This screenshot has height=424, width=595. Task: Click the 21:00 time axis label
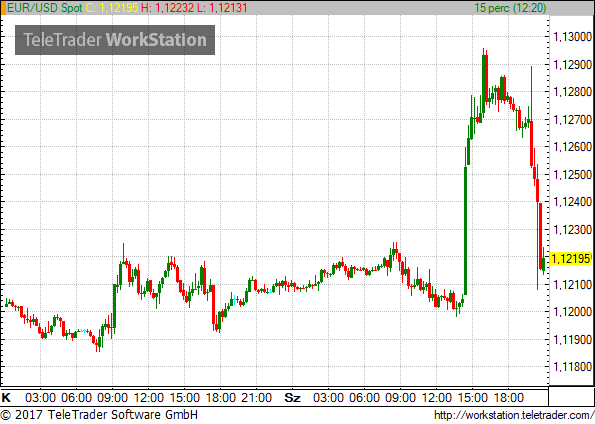[257, 398]
